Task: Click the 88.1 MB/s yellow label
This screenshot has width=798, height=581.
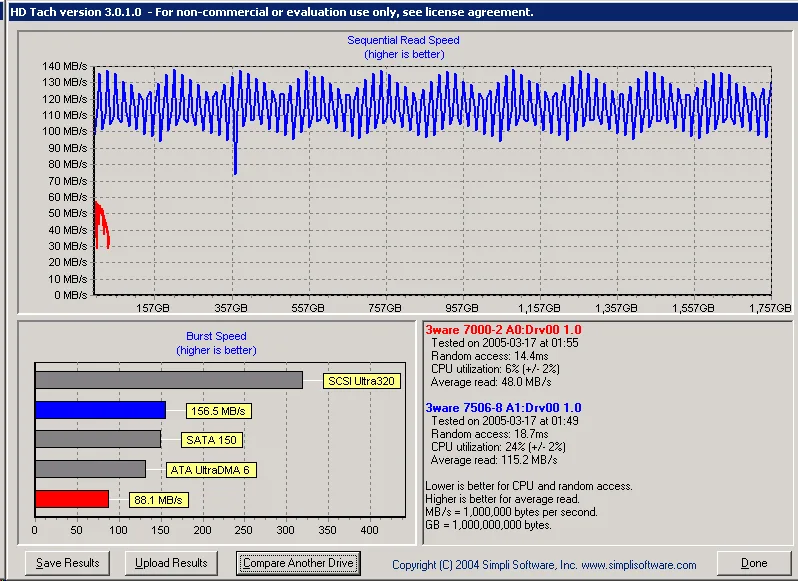Action: click(158, 500)
